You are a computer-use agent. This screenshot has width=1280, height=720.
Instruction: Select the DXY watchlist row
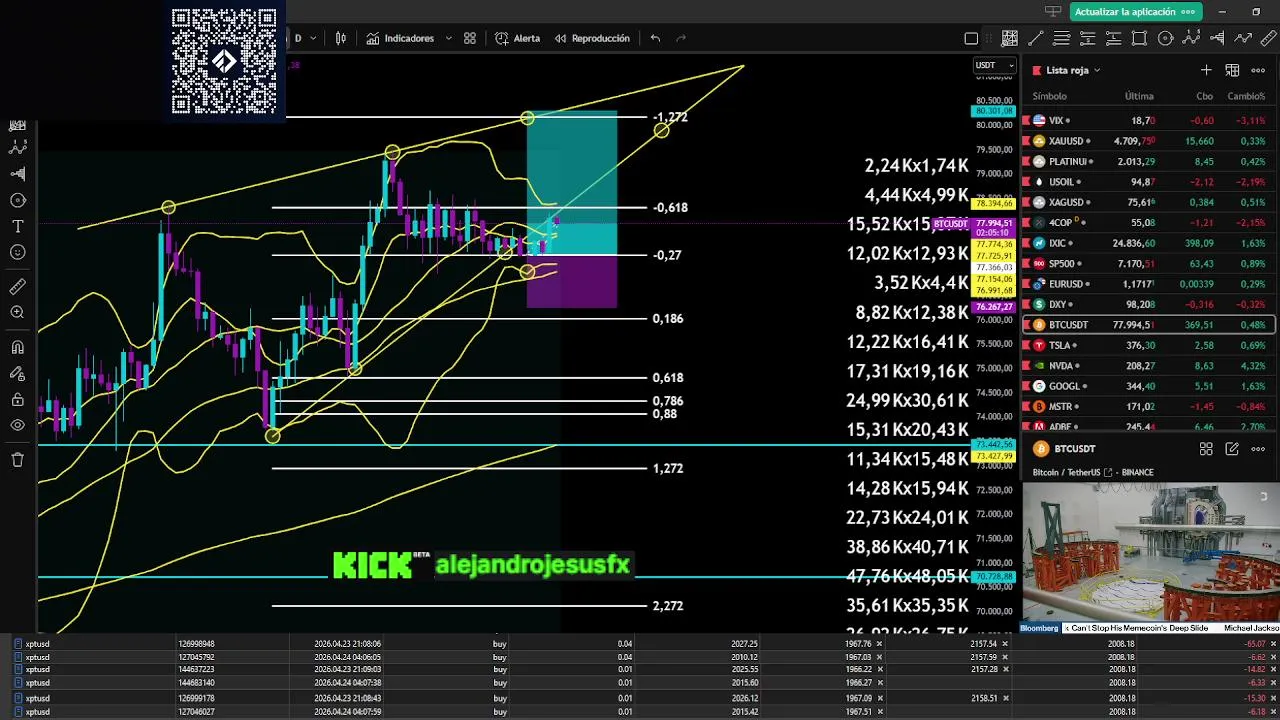click(1148, 304)
